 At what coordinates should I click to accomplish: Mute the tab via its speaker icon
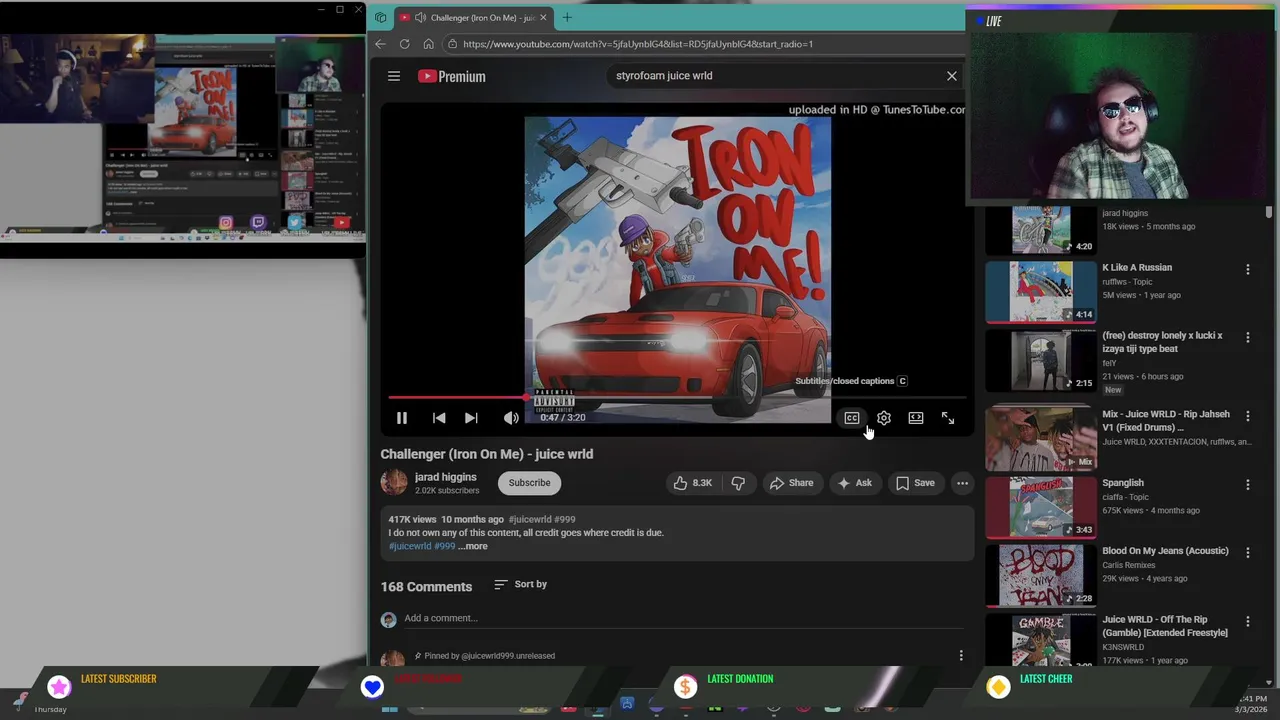420,17
